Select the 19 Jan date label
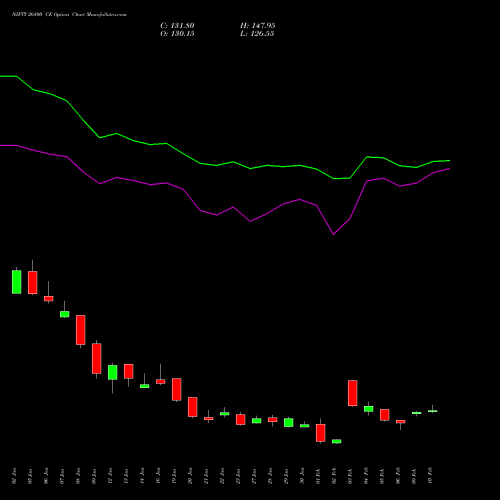 [174, 476]
